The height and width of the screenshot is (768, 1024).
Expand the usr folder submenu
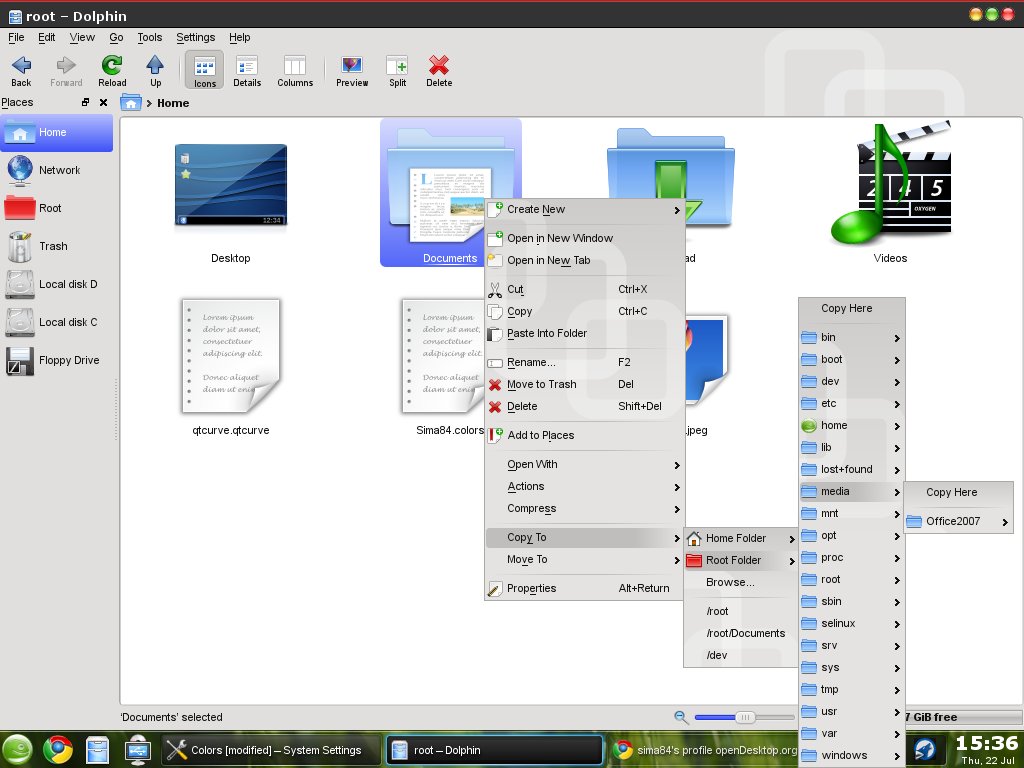(852, 712)
